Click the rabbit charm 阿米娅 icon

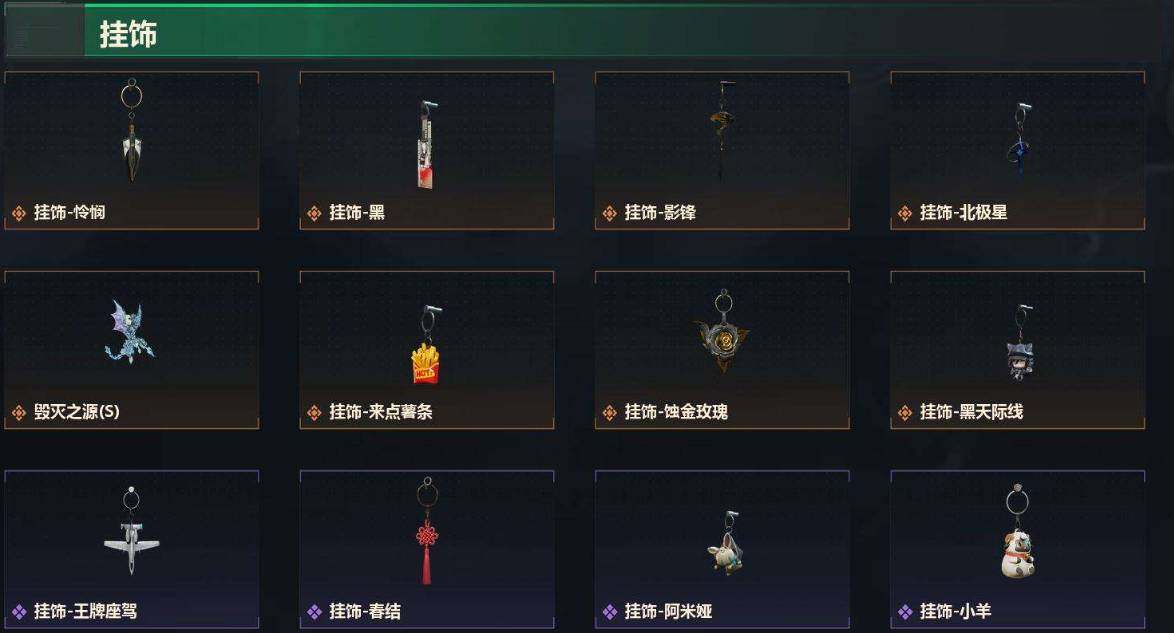tap(724, 544)
